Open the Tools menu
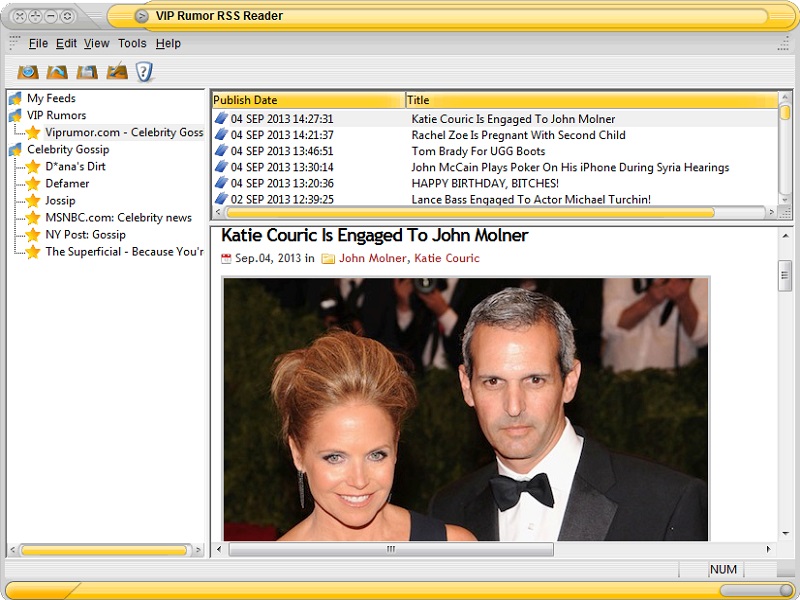Viewport: 800px width, 600px height. tap(131, 43)
